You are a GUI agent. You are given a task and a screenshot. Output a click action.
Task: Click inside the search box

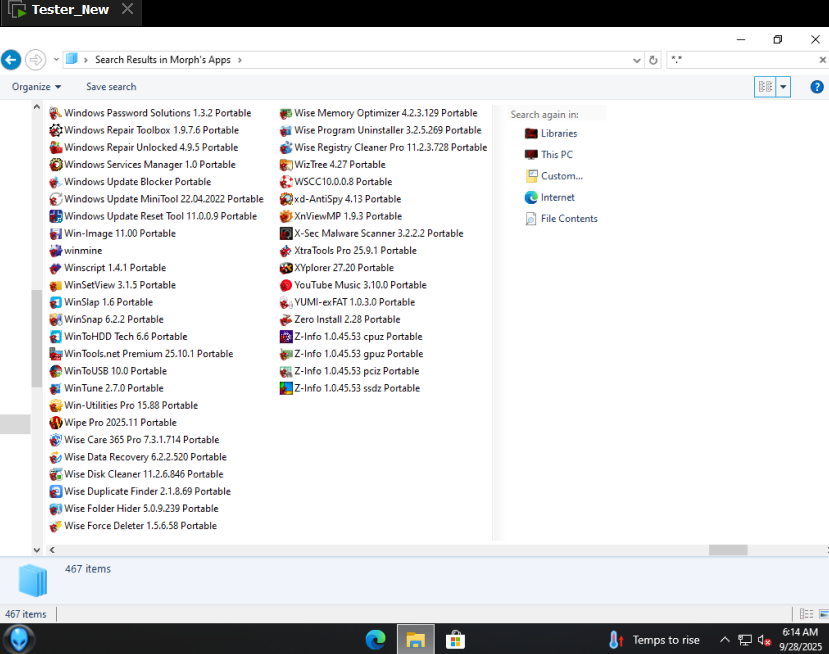tap(742, 60)
